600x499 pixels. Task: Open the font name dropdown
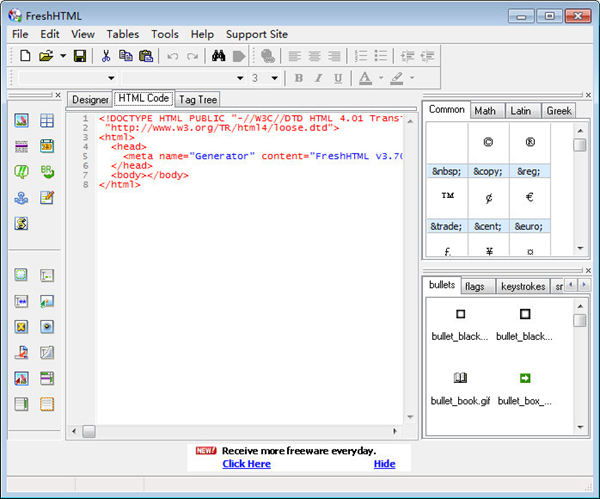240,78
